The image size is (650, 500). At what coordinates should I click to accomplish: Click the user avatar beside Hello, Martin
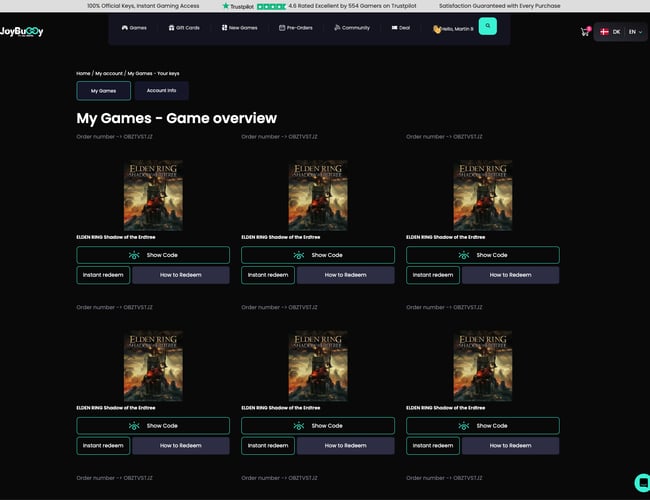436,29
